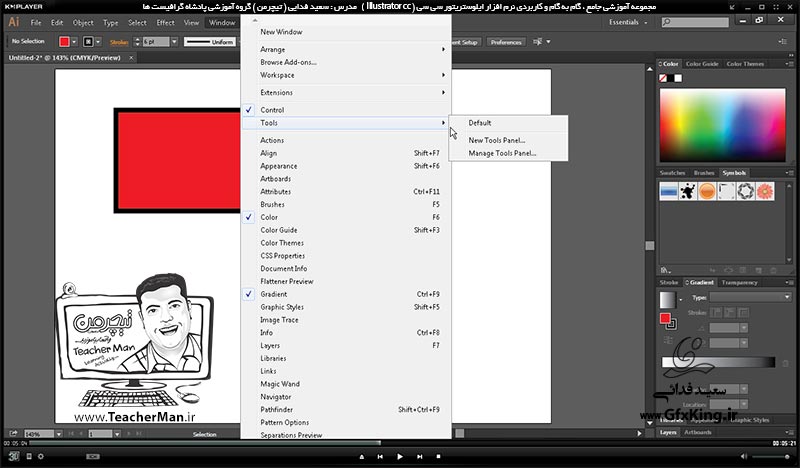800x468 pixels.
Task: Click the align-to icon beside Preferences
Action: click(537, 42)
